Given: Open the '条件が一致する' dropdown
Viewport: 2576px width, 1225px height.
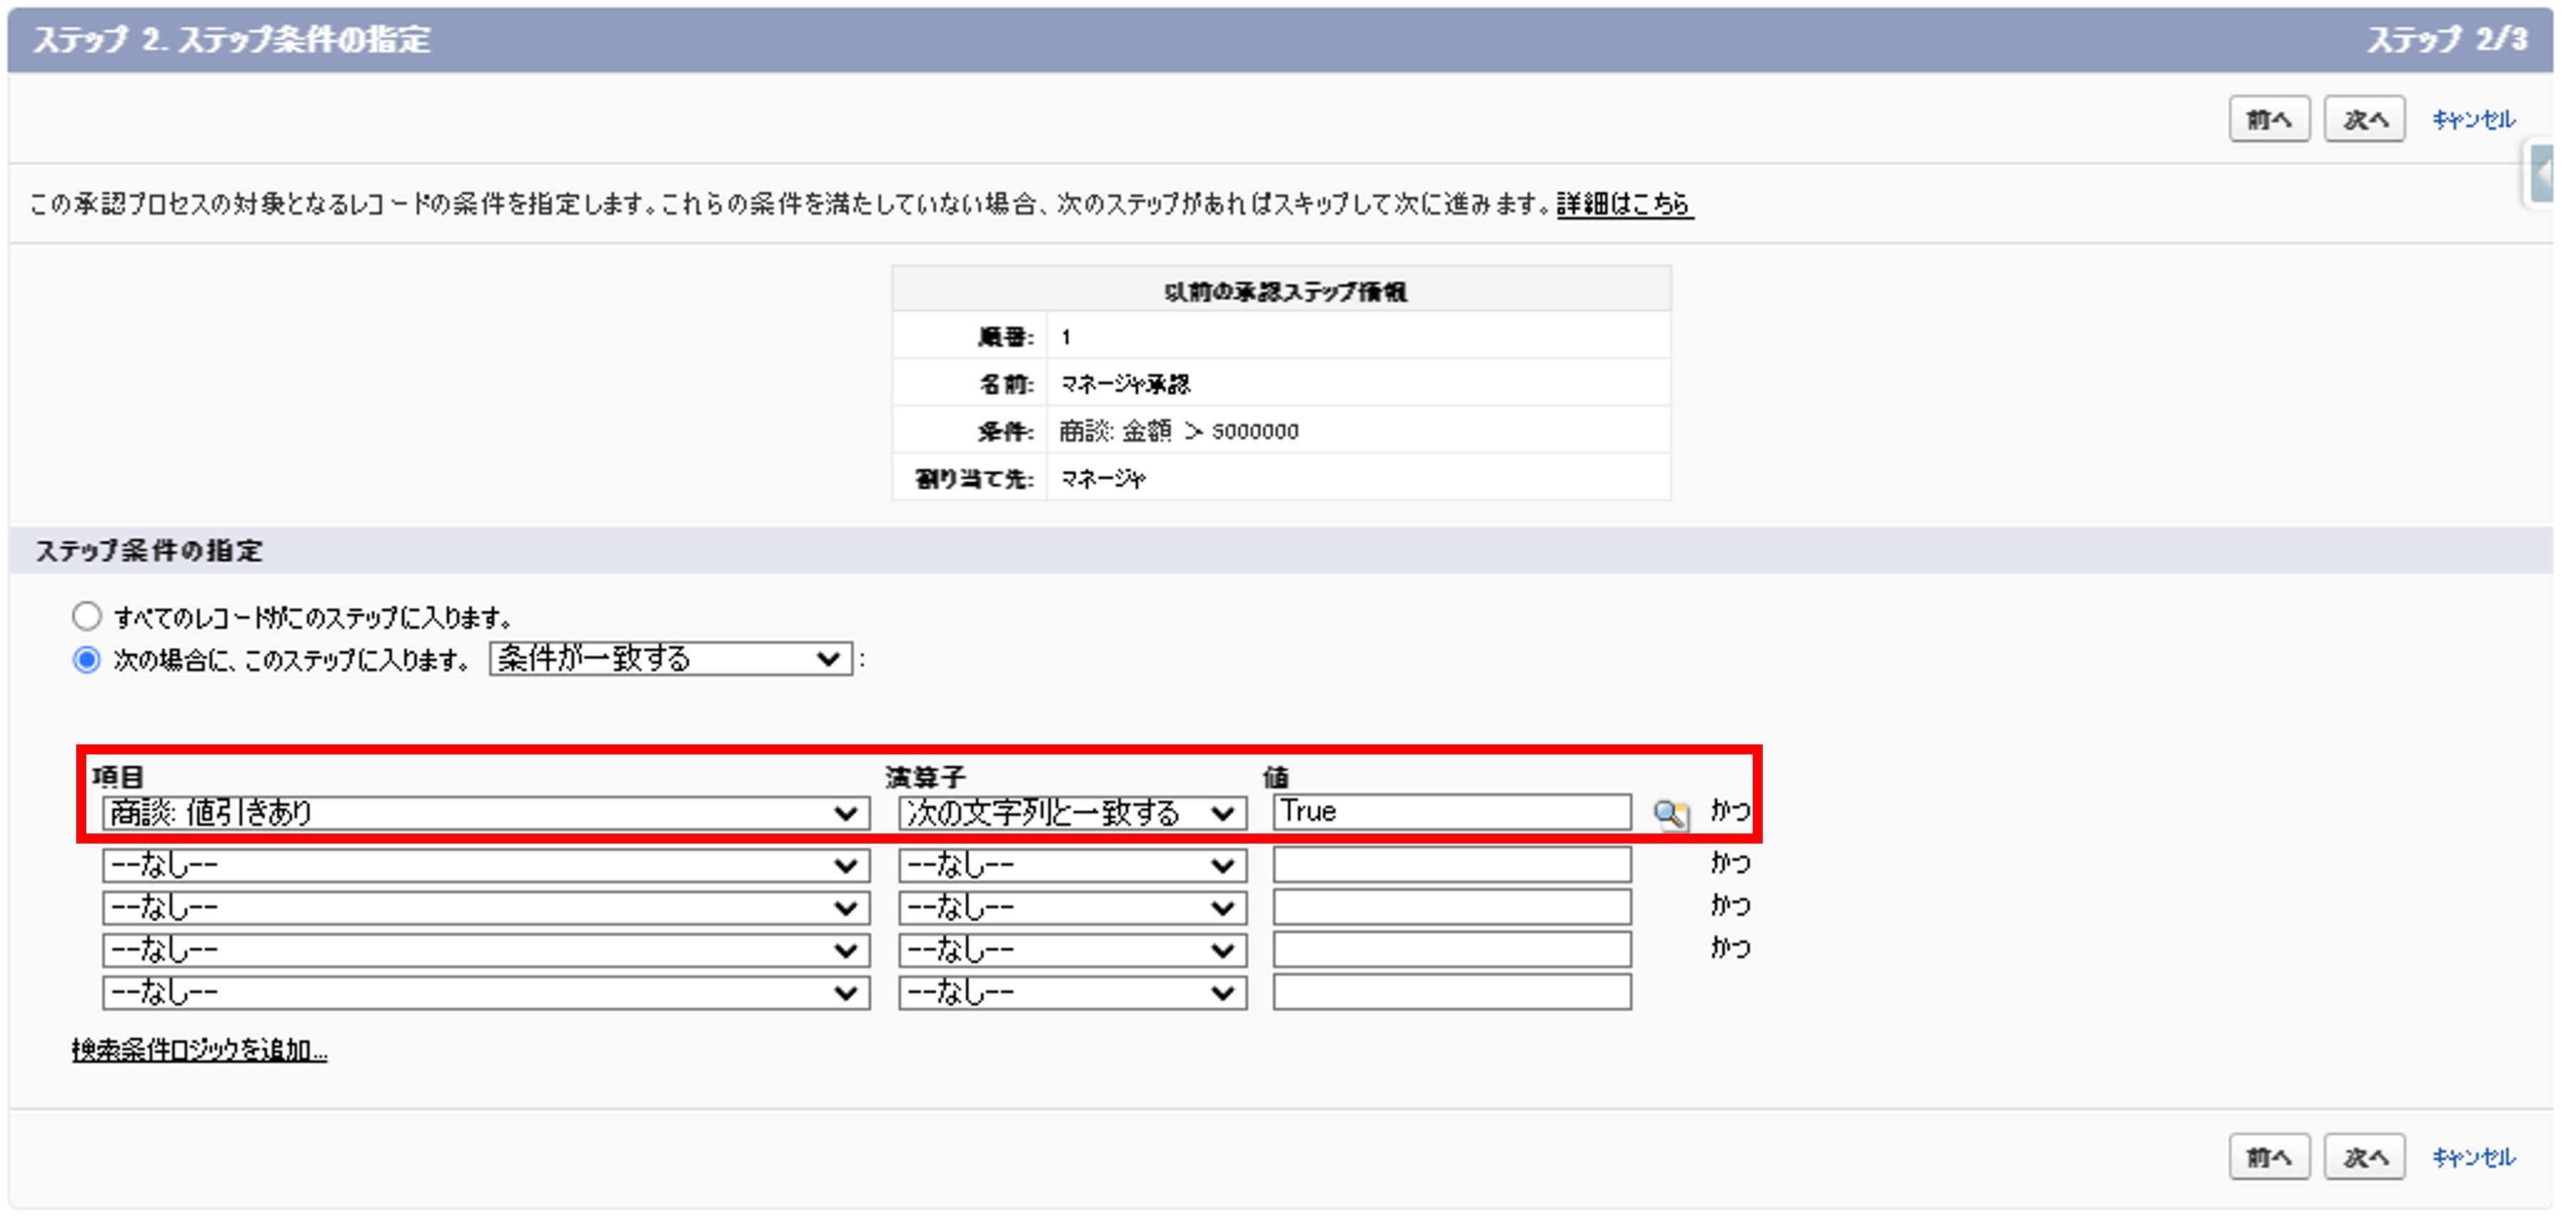Looking at the screenshot, I should [x=670, y=659].
